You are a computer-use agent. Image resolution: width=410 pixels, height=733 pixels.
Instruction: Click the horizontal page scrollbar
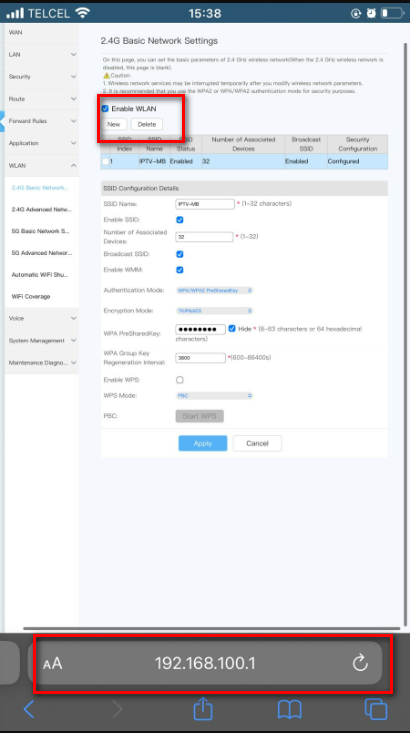click(211, 628)
